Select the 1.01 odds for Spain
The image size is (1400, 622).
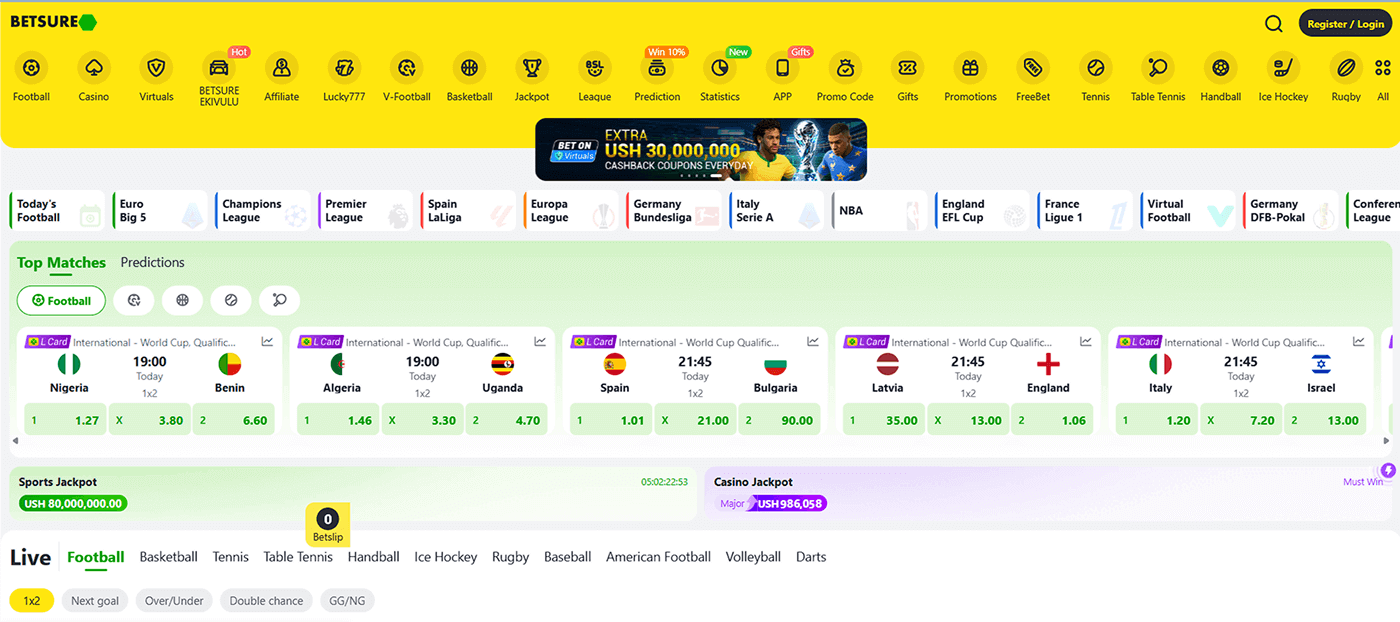point(611,419)
